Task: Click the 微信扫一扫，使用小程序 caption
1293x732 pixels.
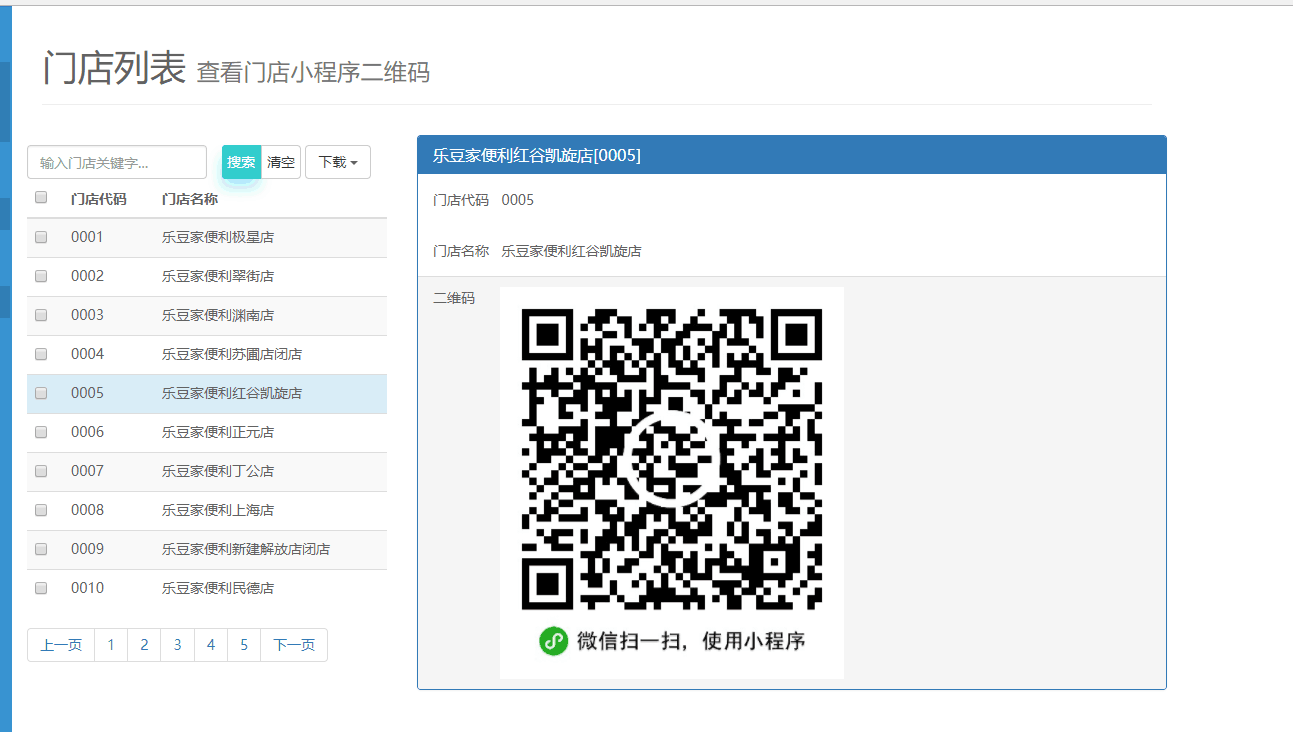Action: [x=691, y=641]
